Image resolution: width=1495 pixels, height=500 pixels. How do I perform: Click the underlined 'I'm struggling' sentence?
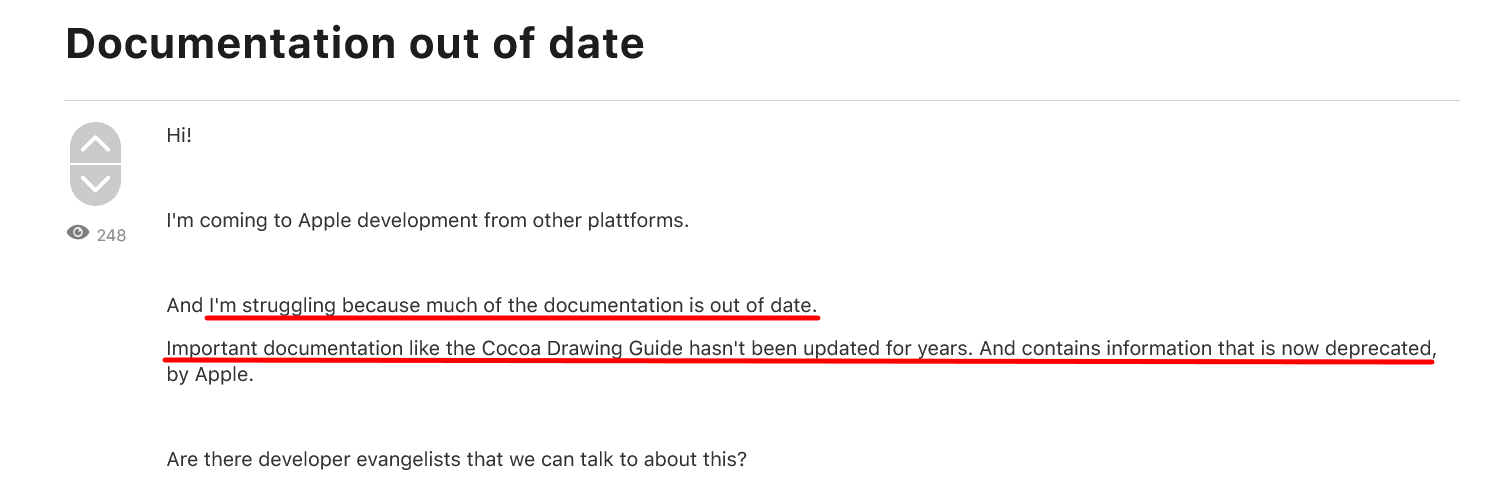pyautogui.click(x=512, y=305)
